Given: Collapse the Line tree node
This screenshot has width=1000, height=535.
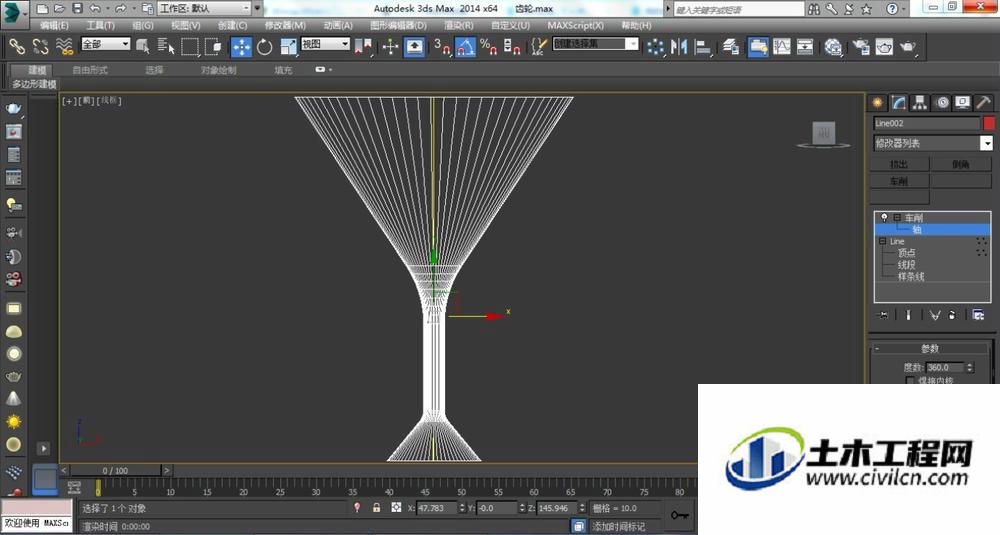Looking at the screenshot, I should [883, 241].
